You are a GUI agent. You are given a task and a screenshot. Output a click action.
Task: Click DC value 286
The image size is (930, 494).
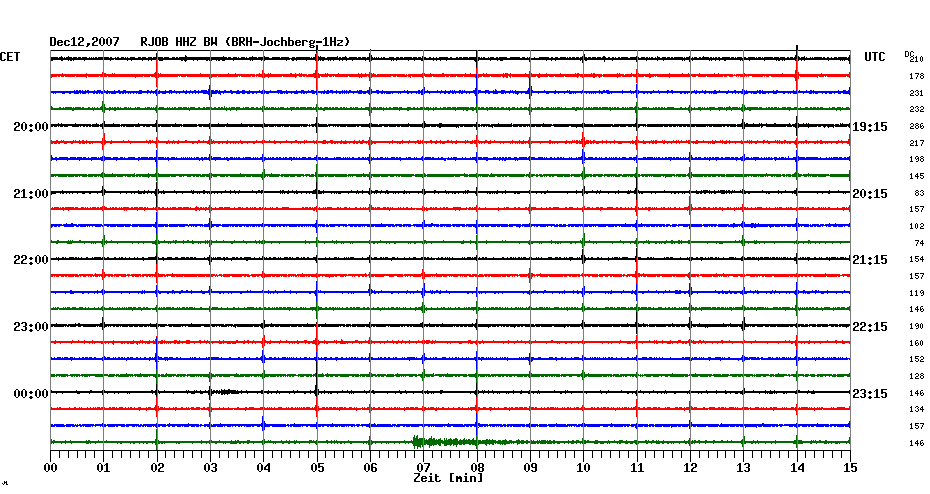tap(917, 126)
